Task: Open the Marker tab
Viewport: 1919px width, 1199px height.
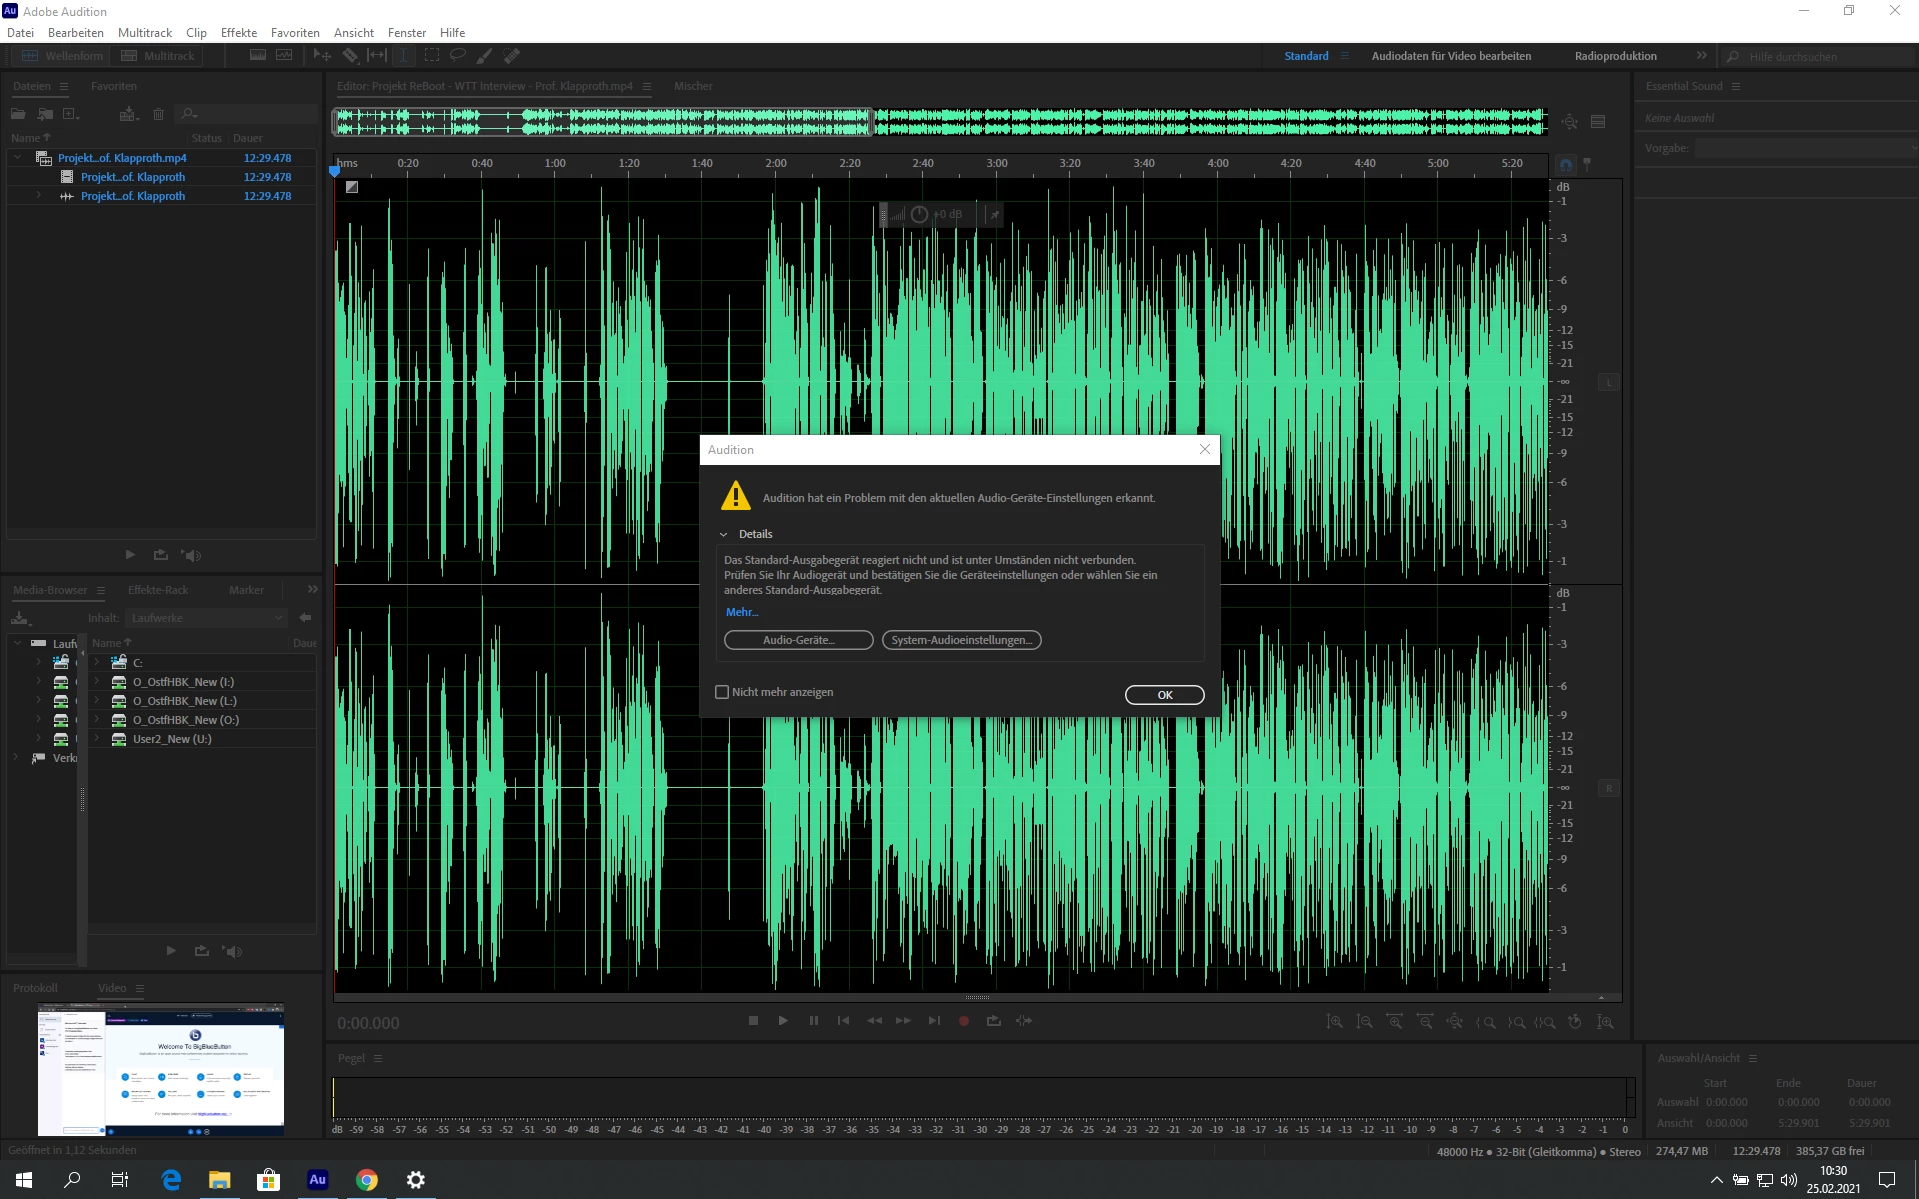Action: coord(246,590)
